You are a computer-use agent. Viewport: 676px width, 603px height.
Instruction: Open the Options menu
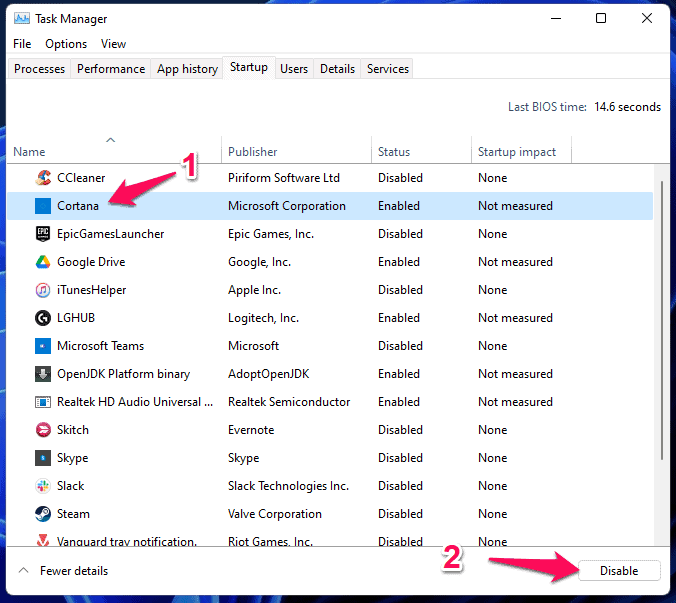pyautogui.click(x=66, y=44)
